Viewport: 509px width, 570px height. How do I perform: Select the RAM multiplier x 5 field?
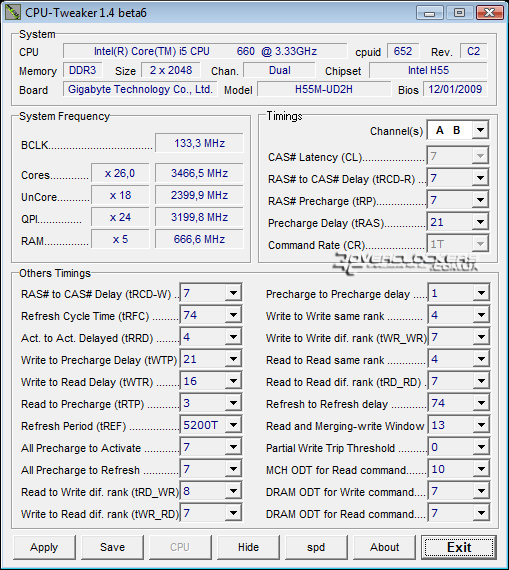120,239
